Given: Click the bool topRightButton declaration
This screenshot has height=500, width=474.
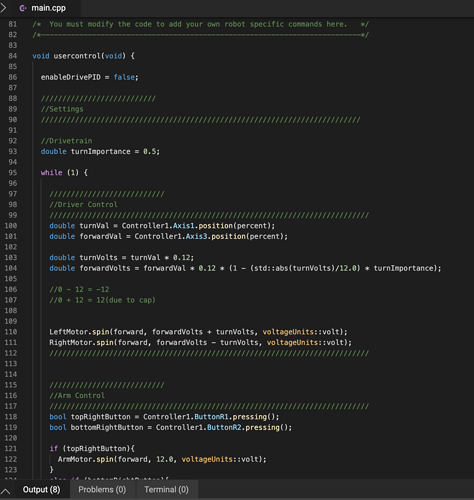Looking at the screenshot, I should pos(164,417).
